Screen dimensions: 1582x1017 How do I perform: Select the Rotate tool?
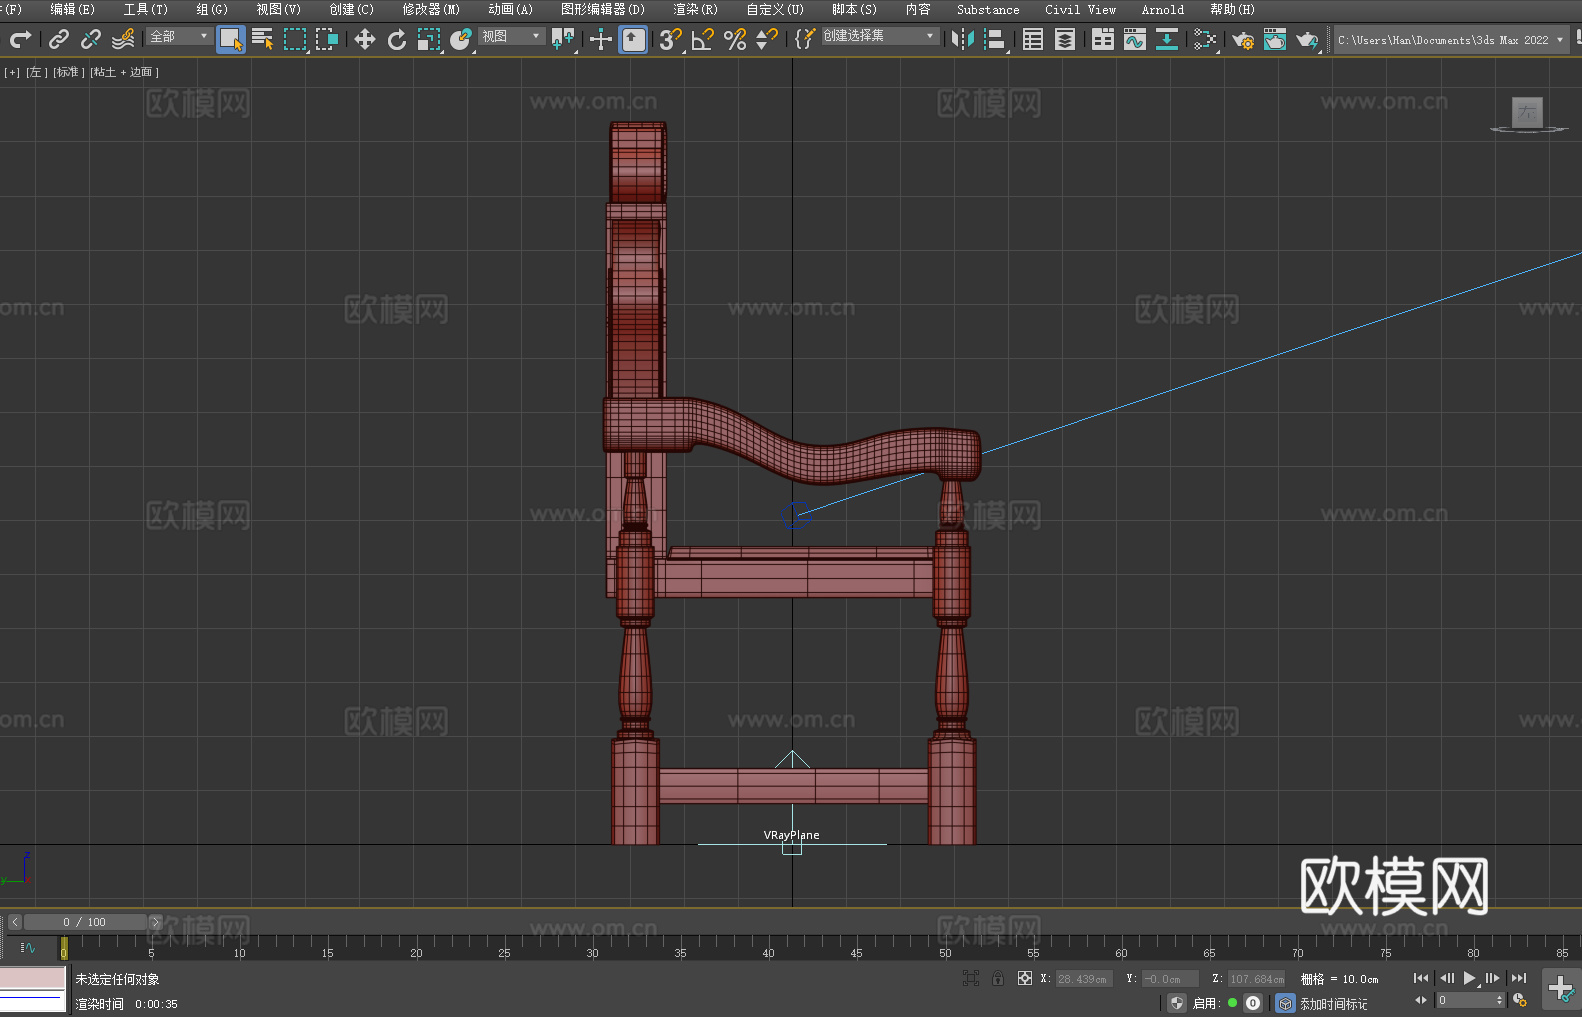397,39
